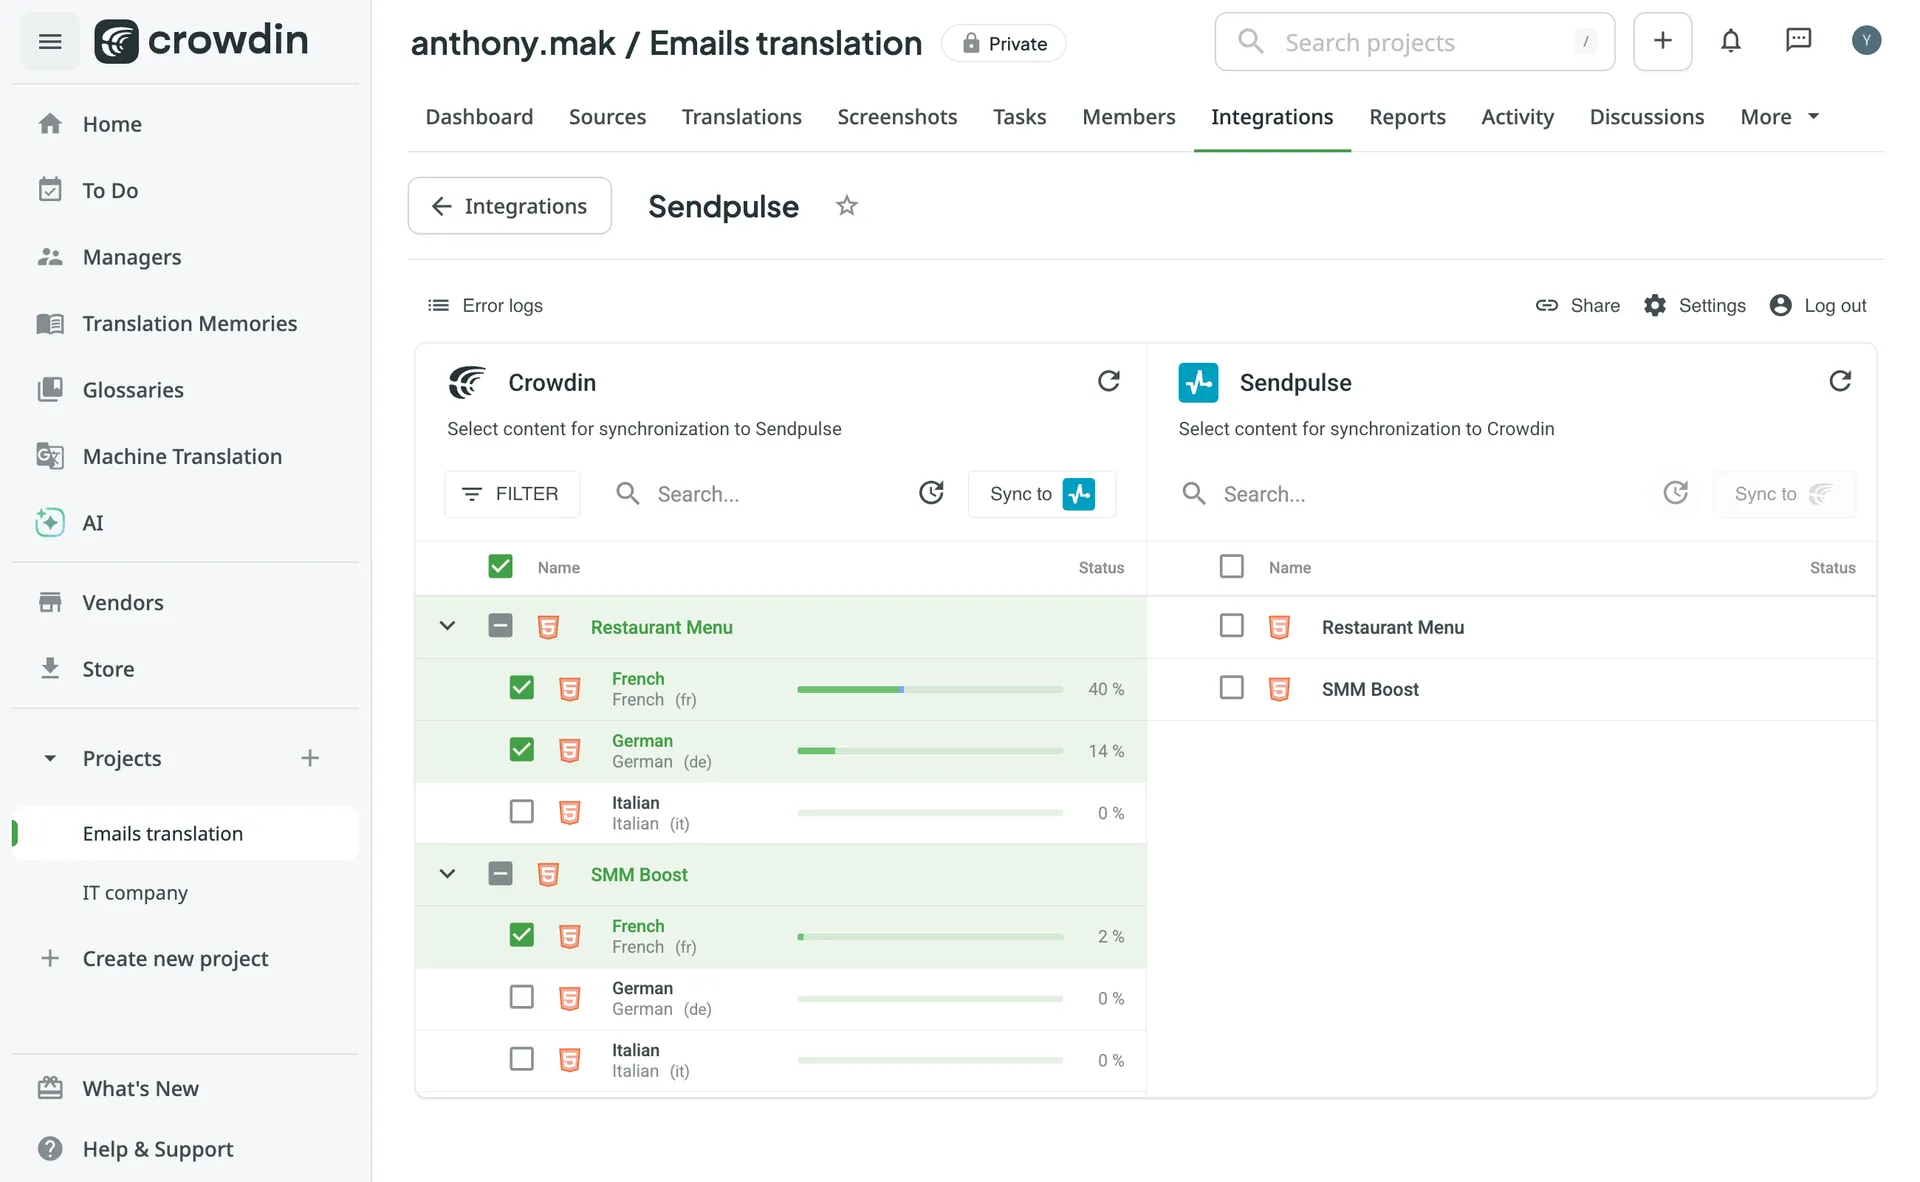This screenshot has height=1182, width=1920.
Task: Check Italian under Restaurant Menu
Action: point(521,812)
